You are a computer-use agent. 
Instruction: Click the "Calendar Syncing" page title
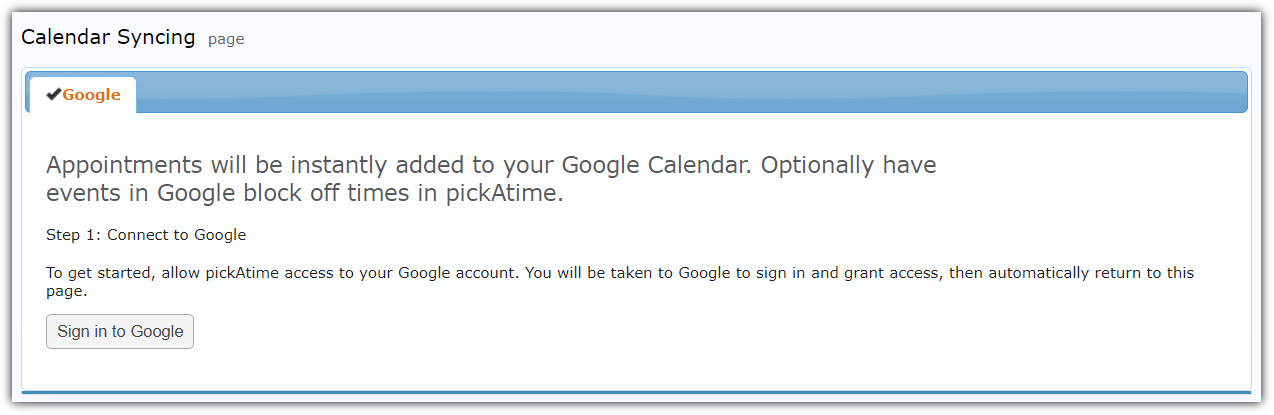[108, 38]
